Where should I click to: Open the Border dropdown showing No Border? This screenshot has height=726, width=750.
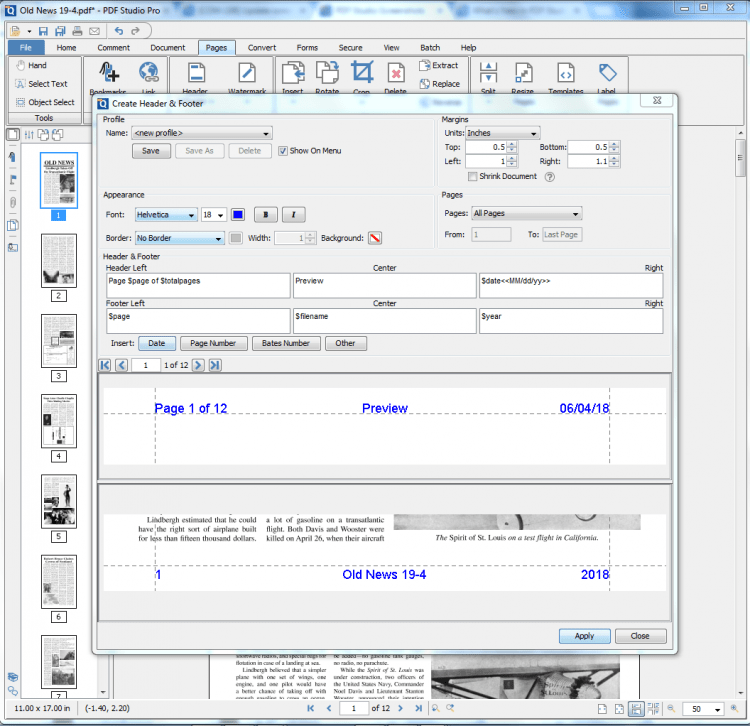coord(180,238)
